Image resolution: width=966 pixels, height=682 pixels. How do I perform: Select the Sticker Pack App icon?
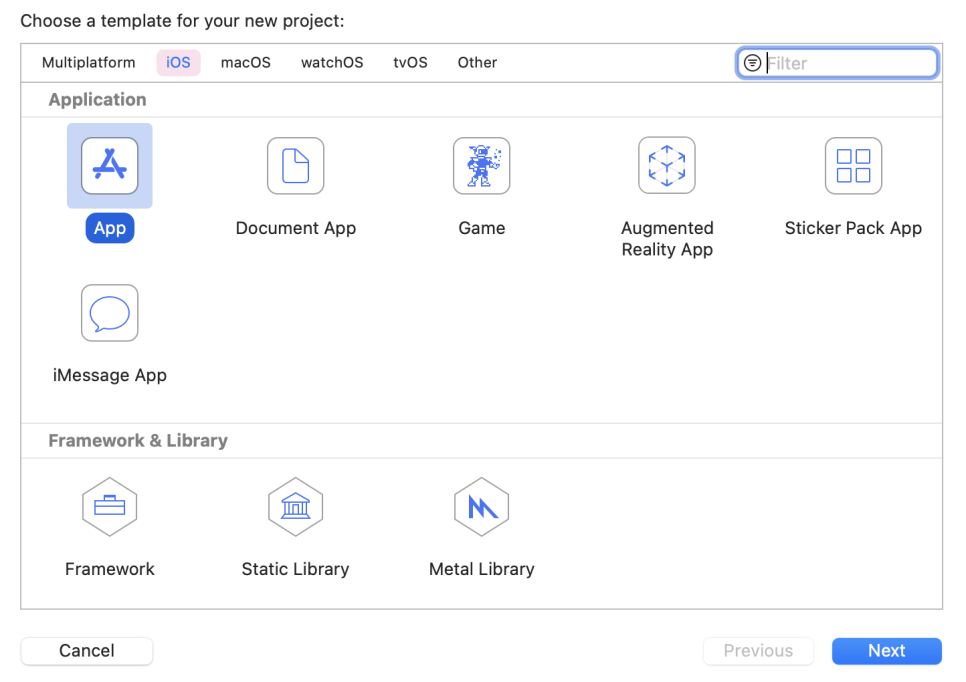point(853,166)
